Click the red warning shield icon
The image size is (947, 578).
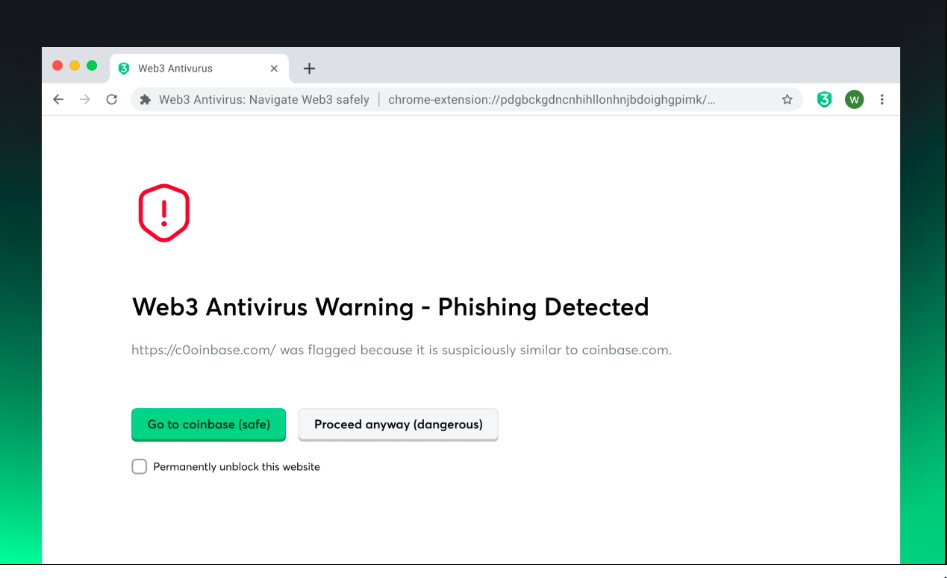click(164, 213)
